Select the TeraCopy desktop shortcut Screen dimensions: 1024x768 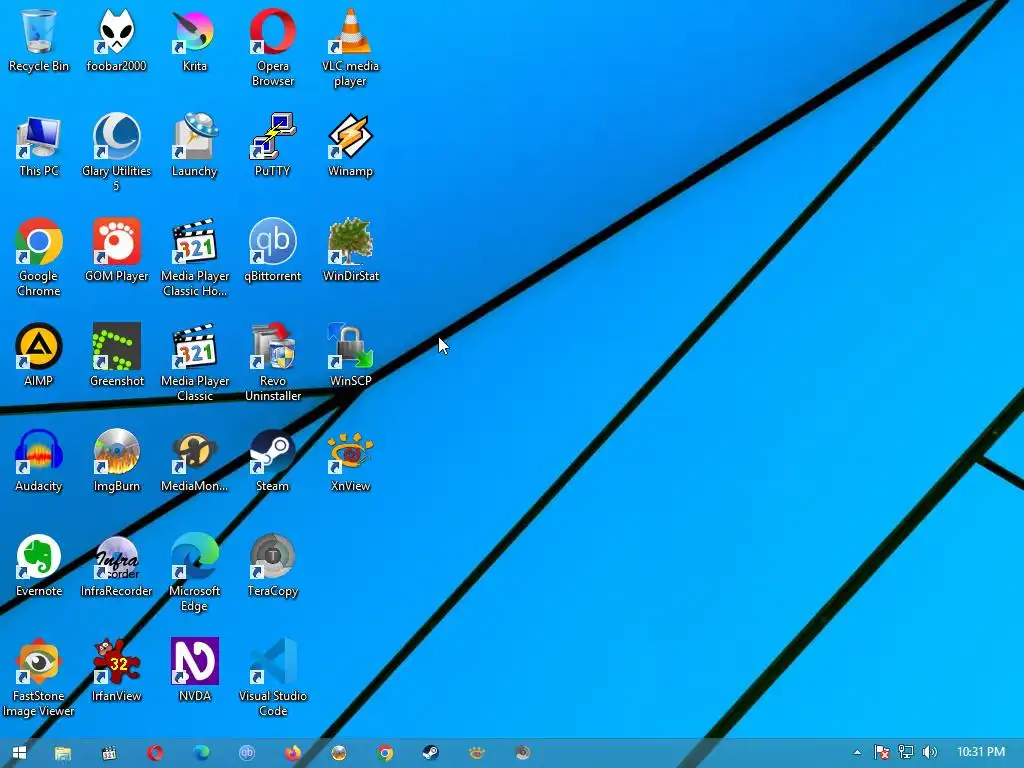[x=272, y=566]
